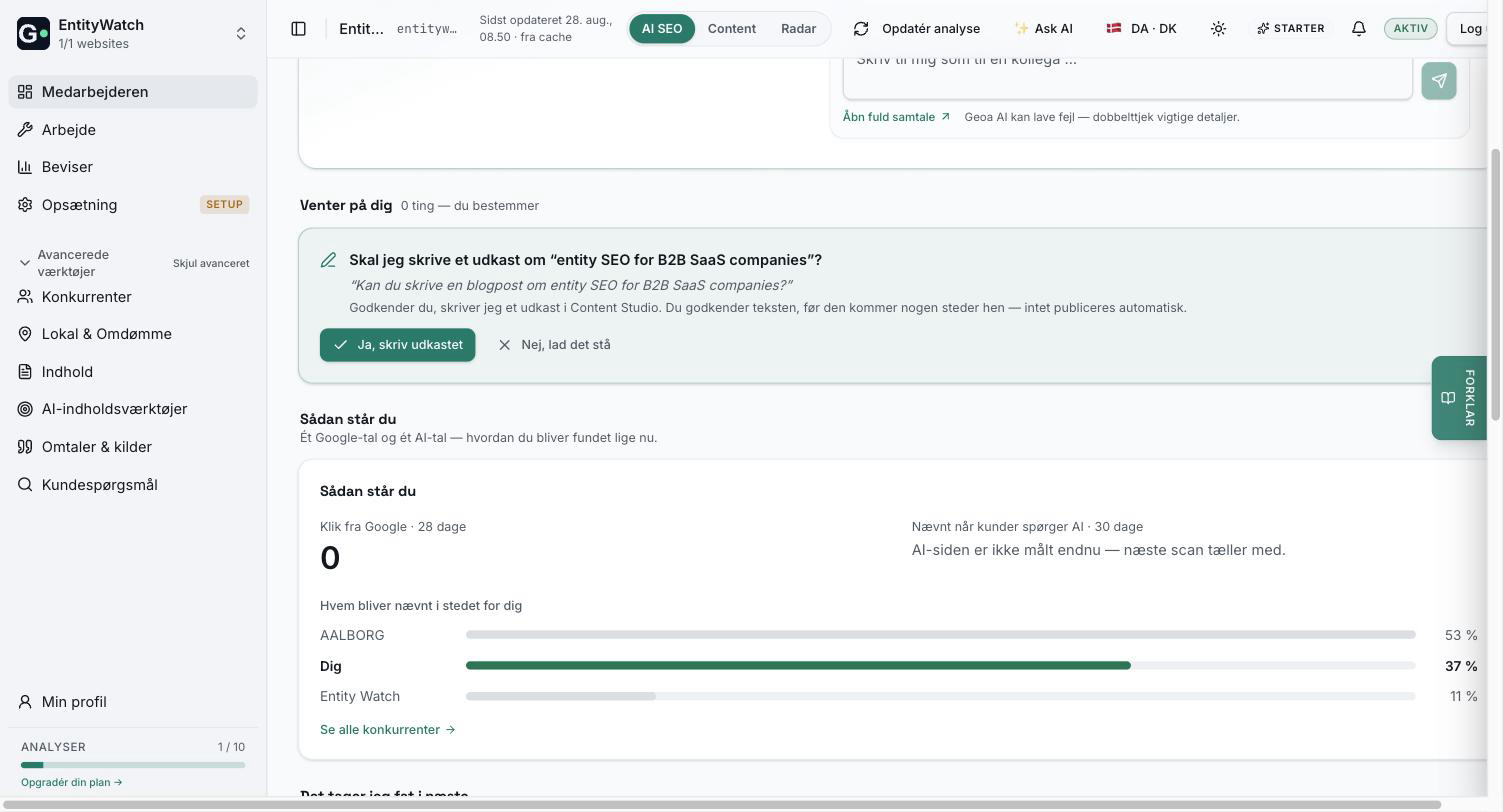This screenshot has width=1503, height=812.
Task: Open the FORKLAR side tab
Action: 1459,398
